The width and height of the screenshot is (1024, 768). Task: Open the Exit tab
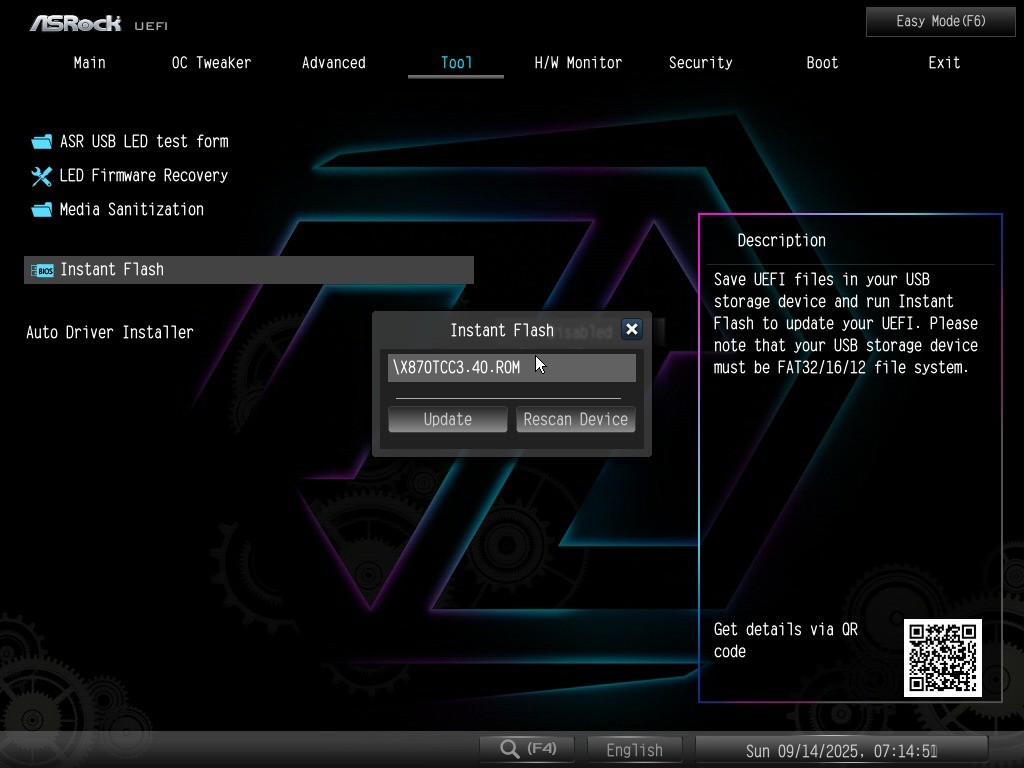click(944, 63)
